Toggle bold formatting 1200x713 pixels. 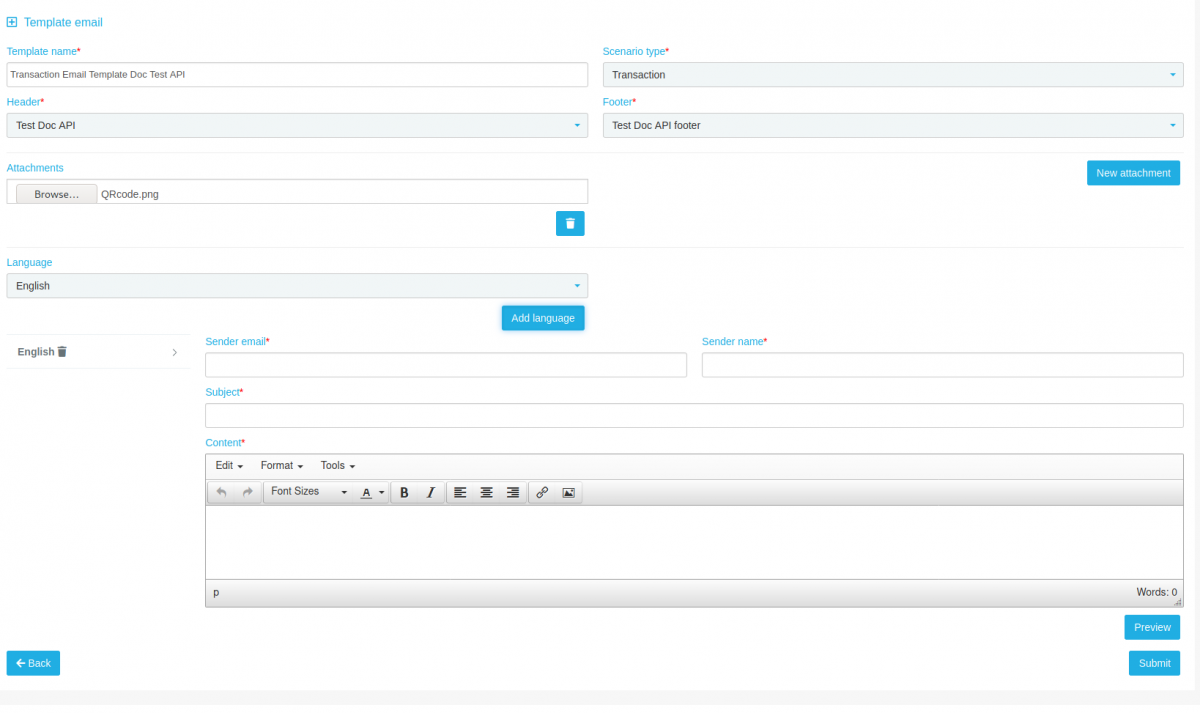(404, 492)
